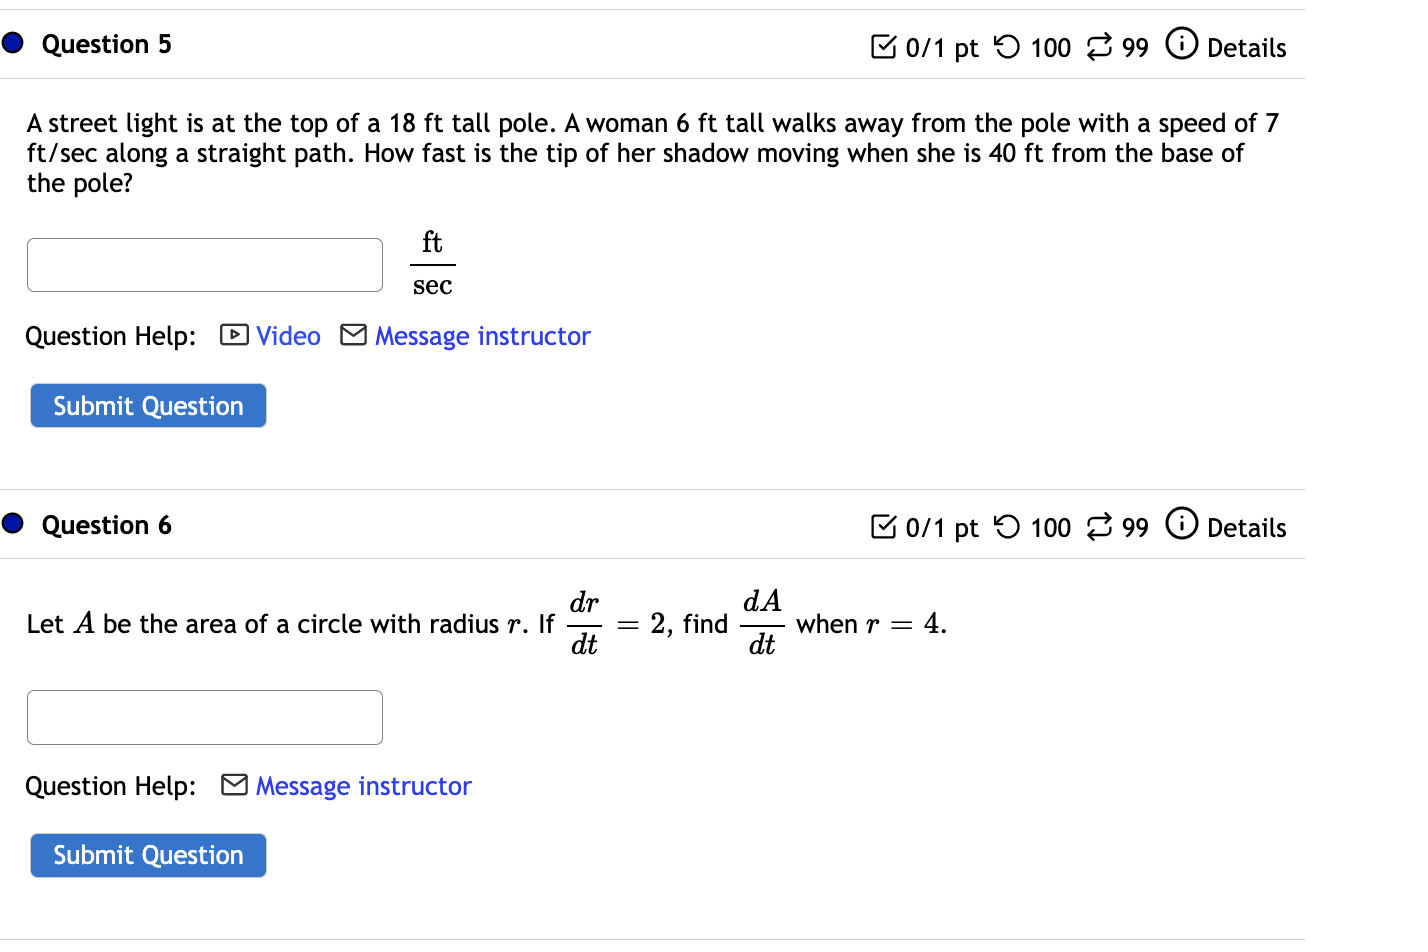Open the info circle icon on Question 6
This screenshot has height=952, width=1428.
point(1181,524)
